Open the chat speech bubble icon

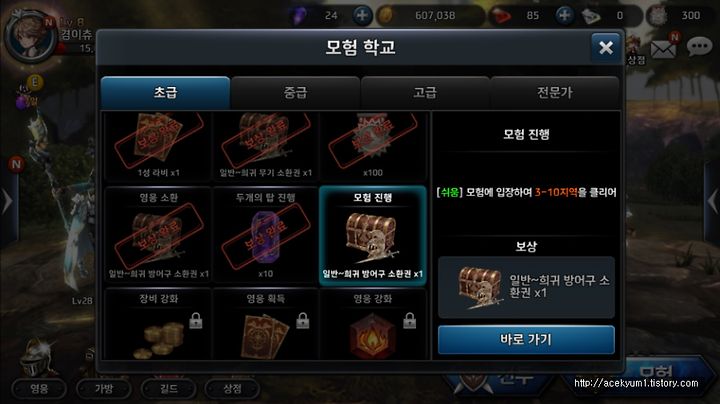tap(699, 46)
